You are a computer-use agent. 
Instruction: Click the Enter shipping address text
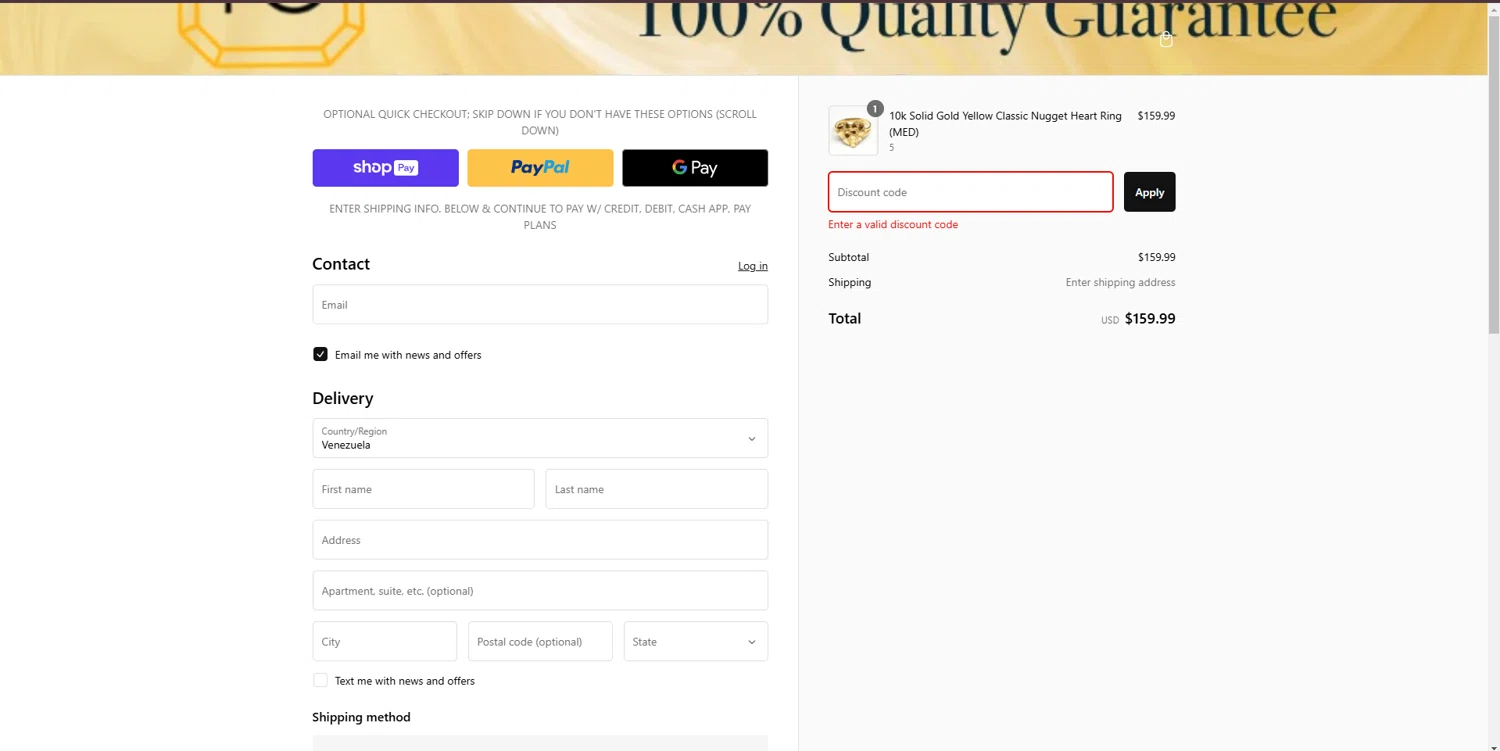coord(1120,283)
